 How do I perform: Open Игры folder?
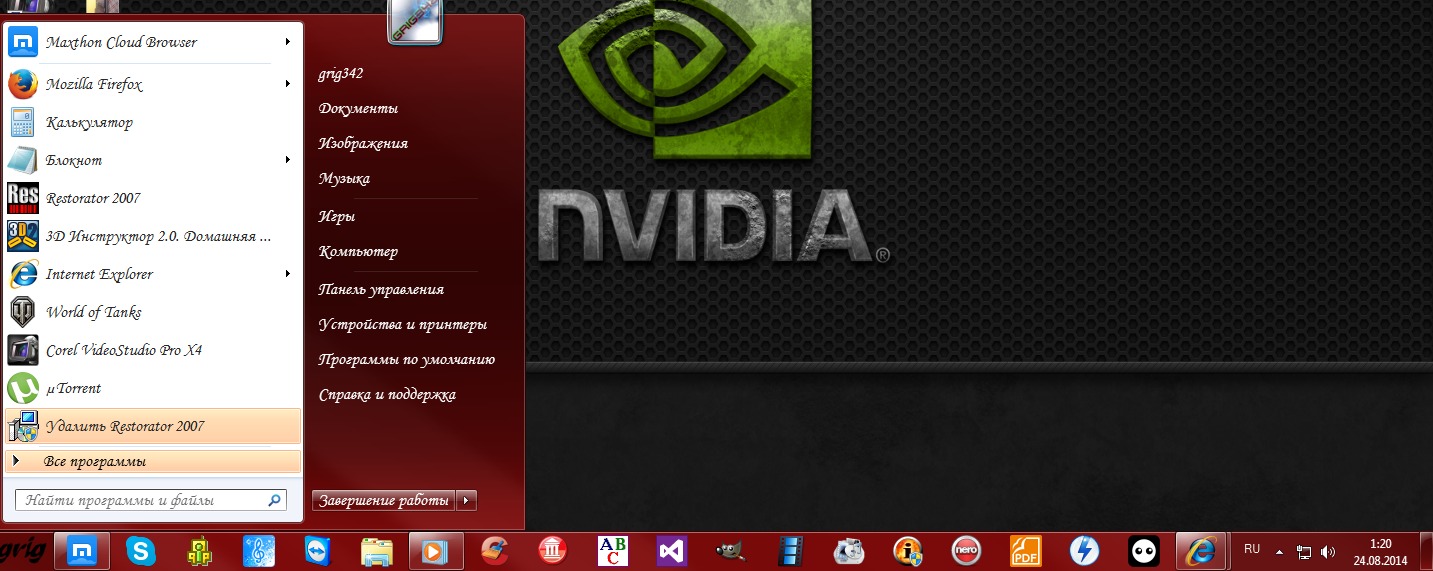pos(337,216)
